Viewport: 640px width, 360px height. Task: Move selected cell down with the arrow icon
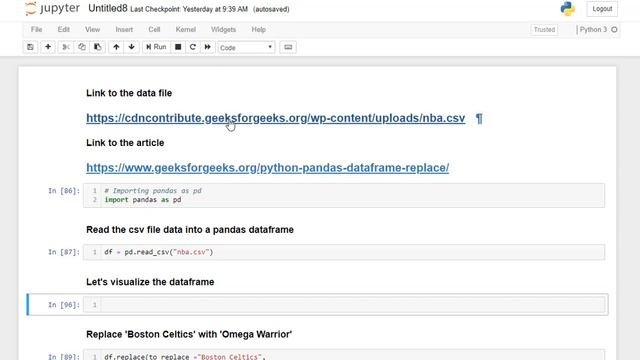(x=131, y=47)
